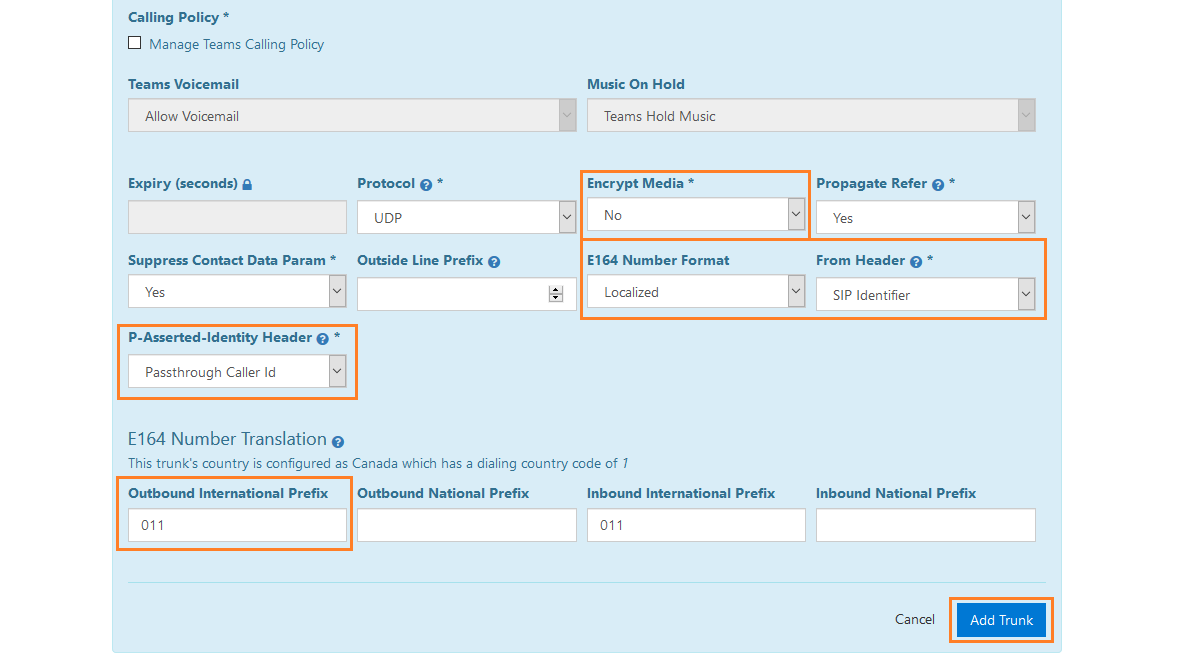Click the Add Trunk button
Image resolution: width=1184 pixels, height=666 pixels.
(x=1001, y=619)
